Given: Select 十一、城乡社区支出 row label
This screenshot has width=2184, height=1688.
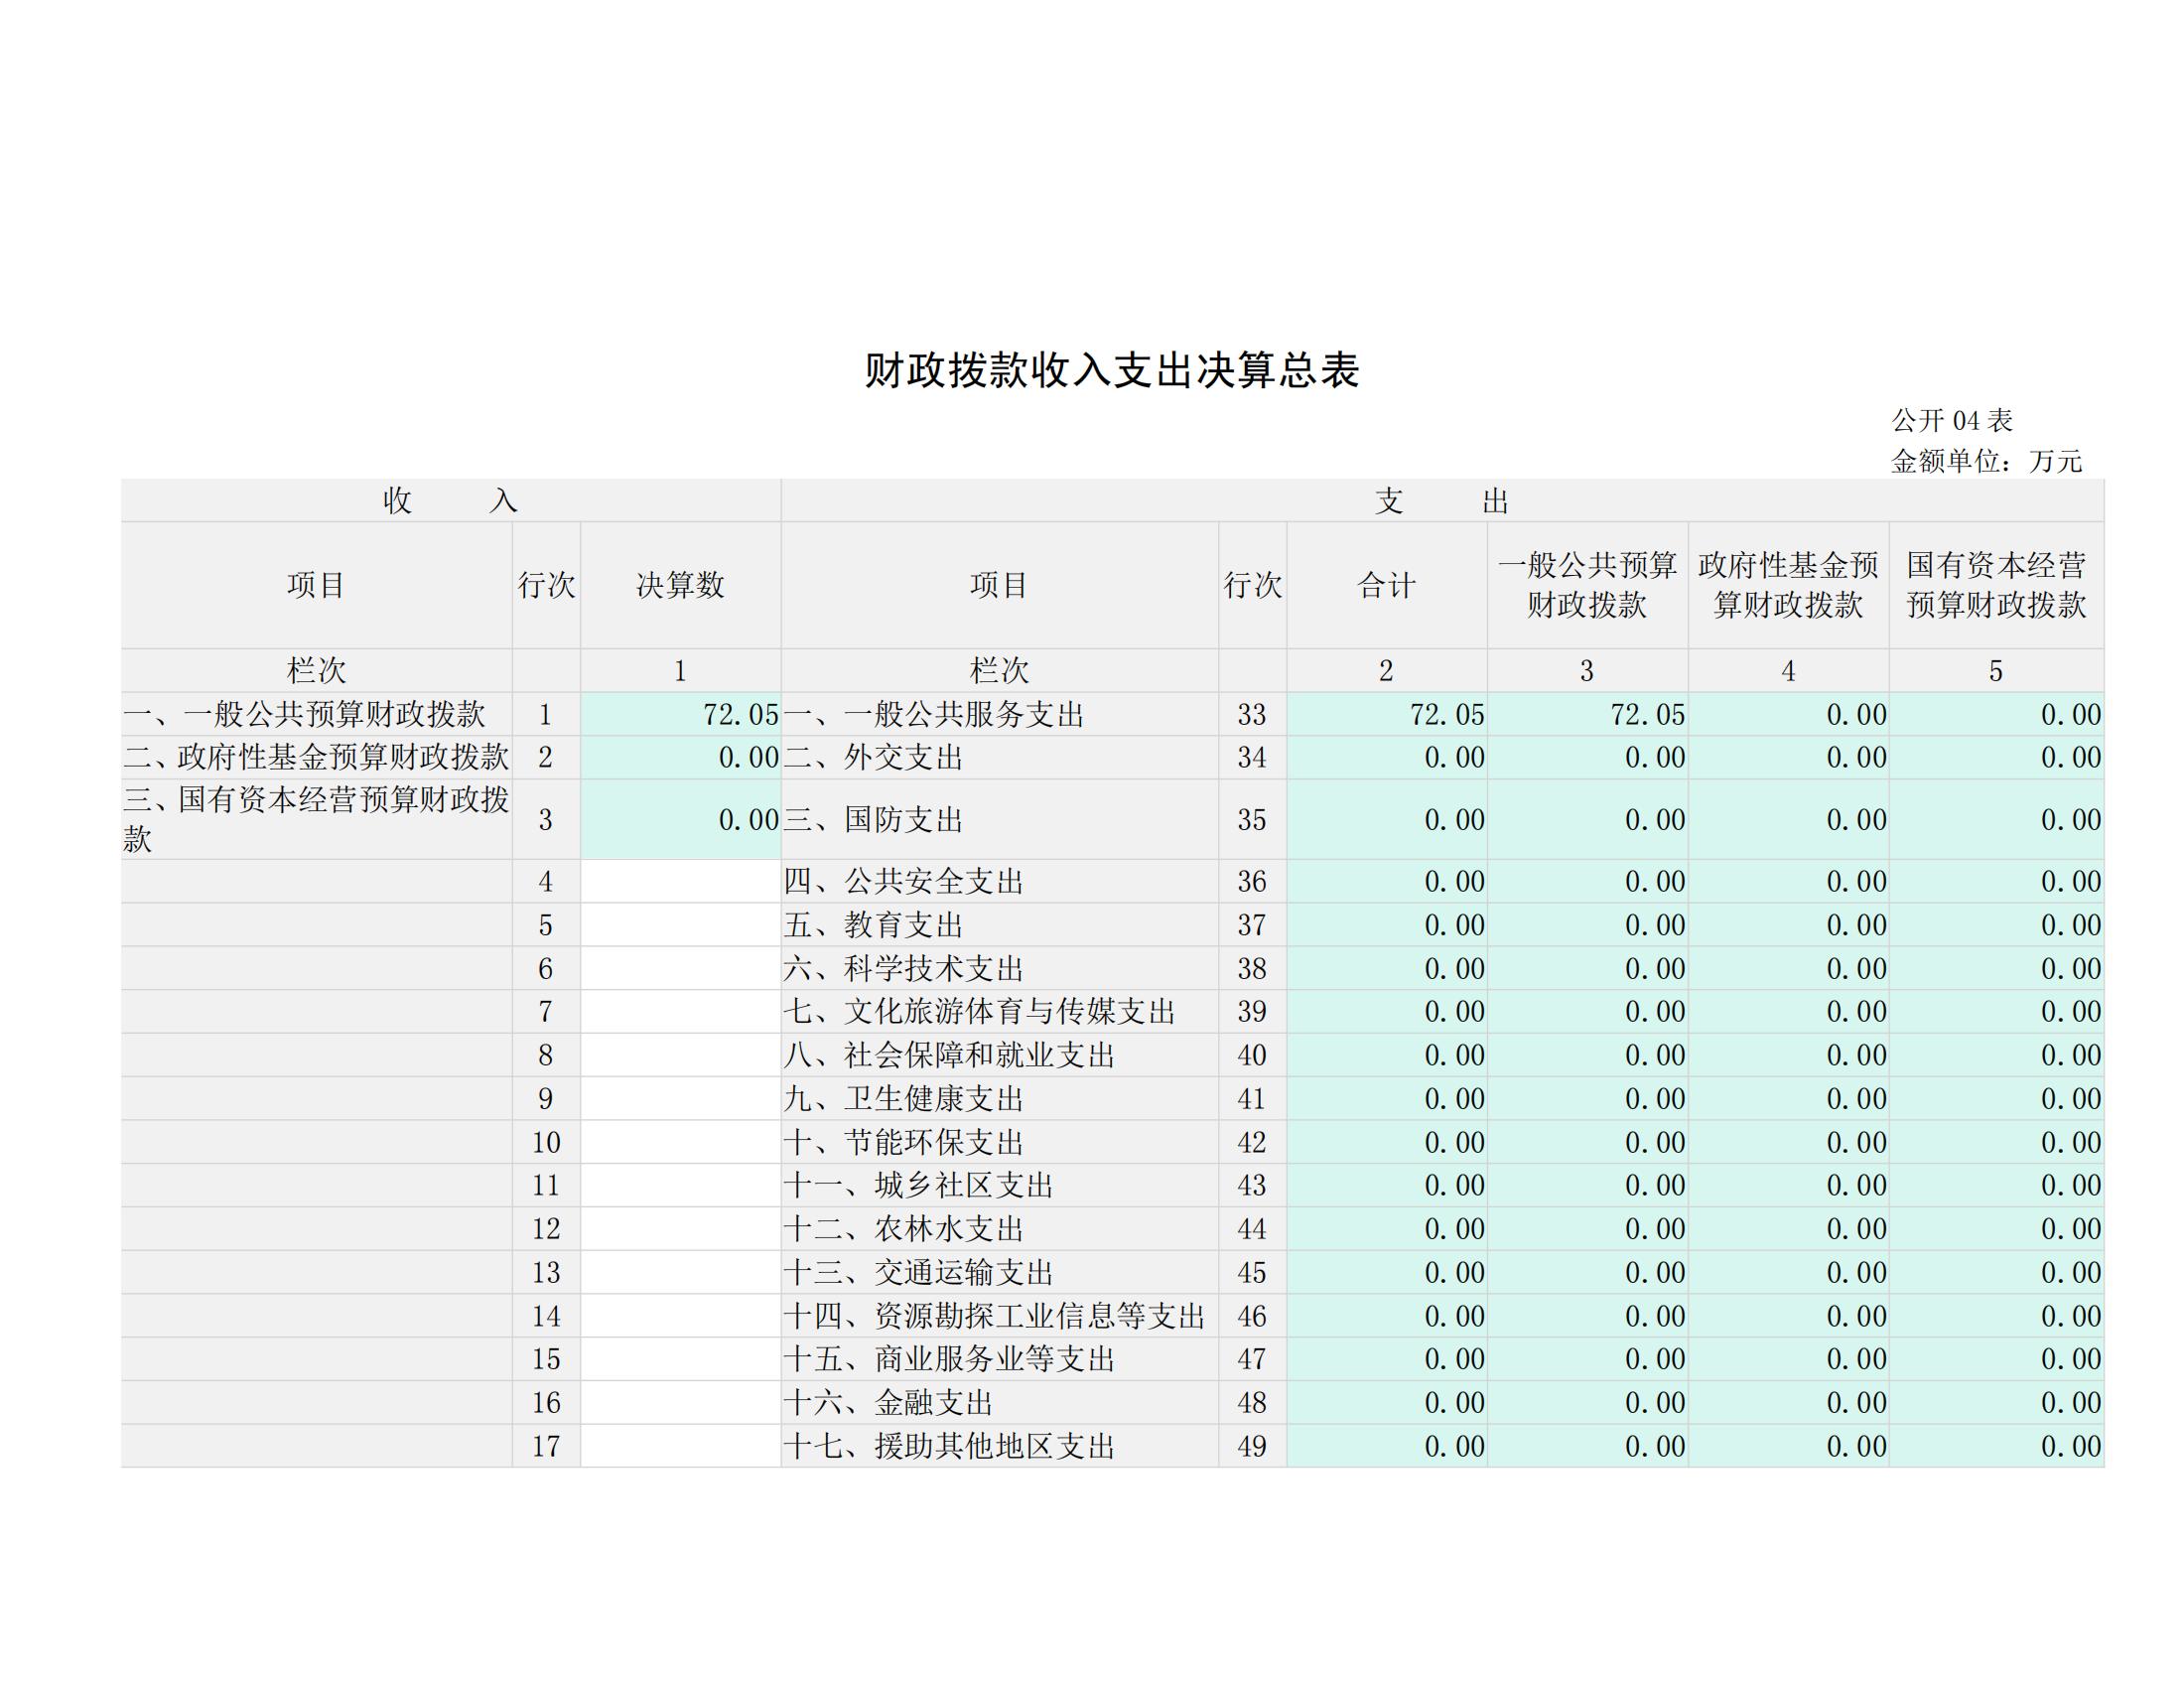Looking at the screenshot, I should (x=919, y=1186).
